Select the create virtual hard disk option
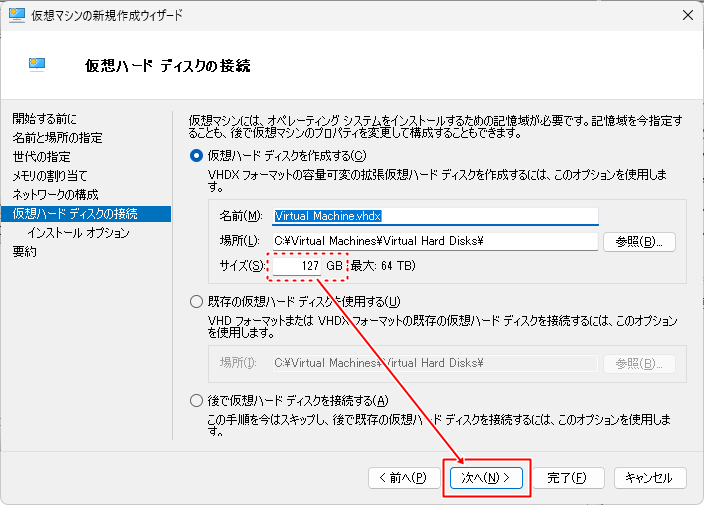The image size is (704, 505). coord(196,155)
